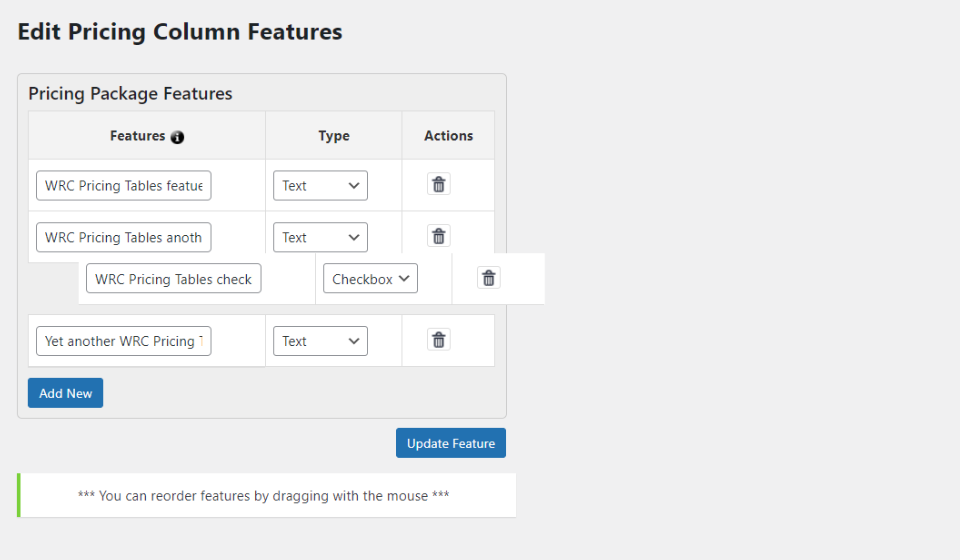Click the Update Feature button
The image size is (960, 560).
451,443
